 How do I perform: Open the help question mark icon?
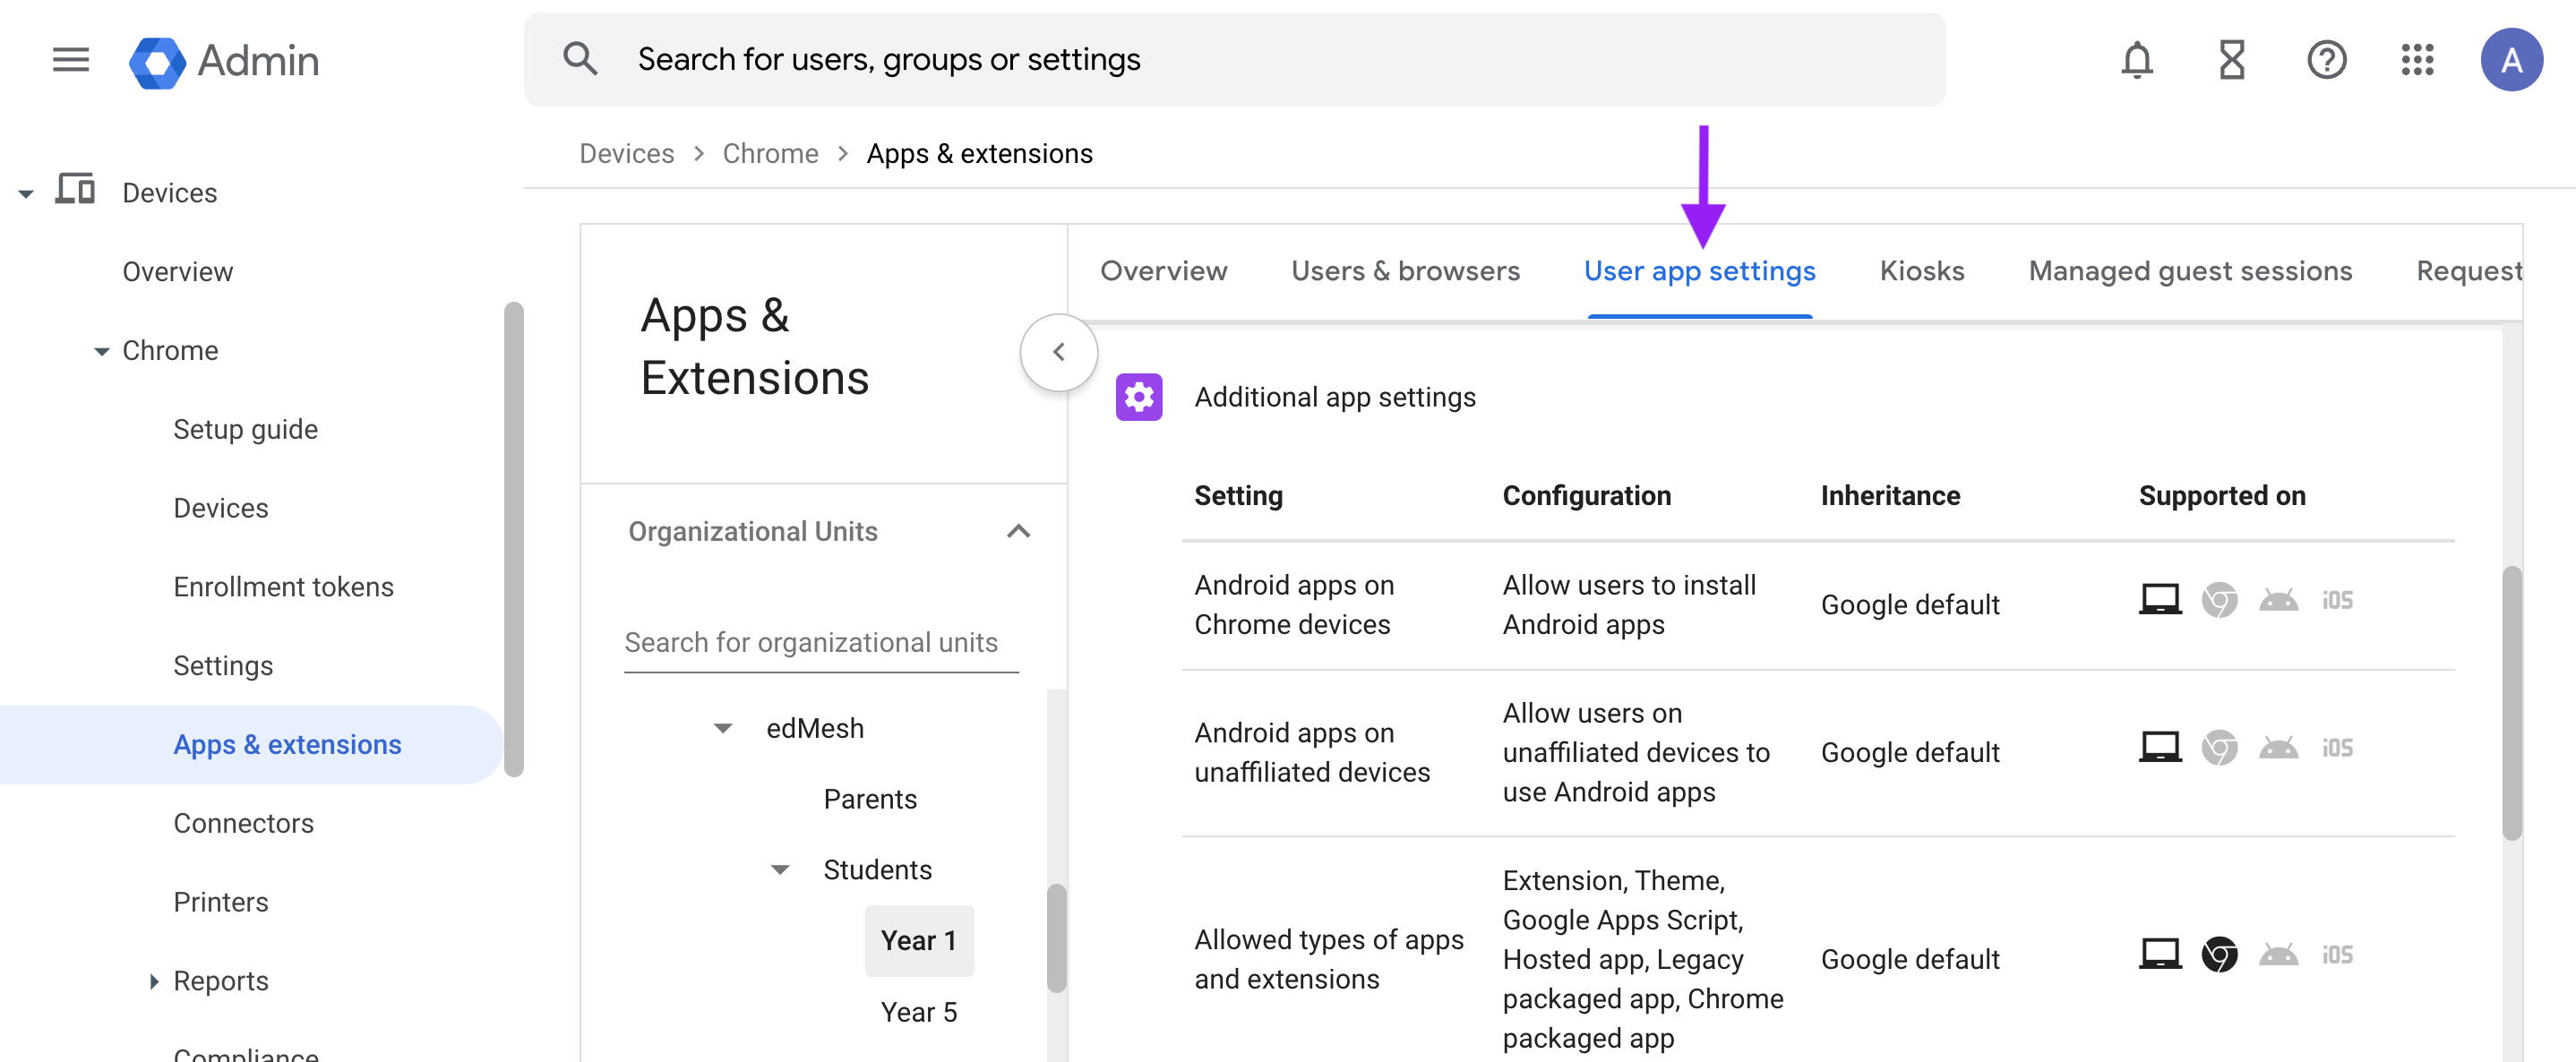[x=2326, y=60]
